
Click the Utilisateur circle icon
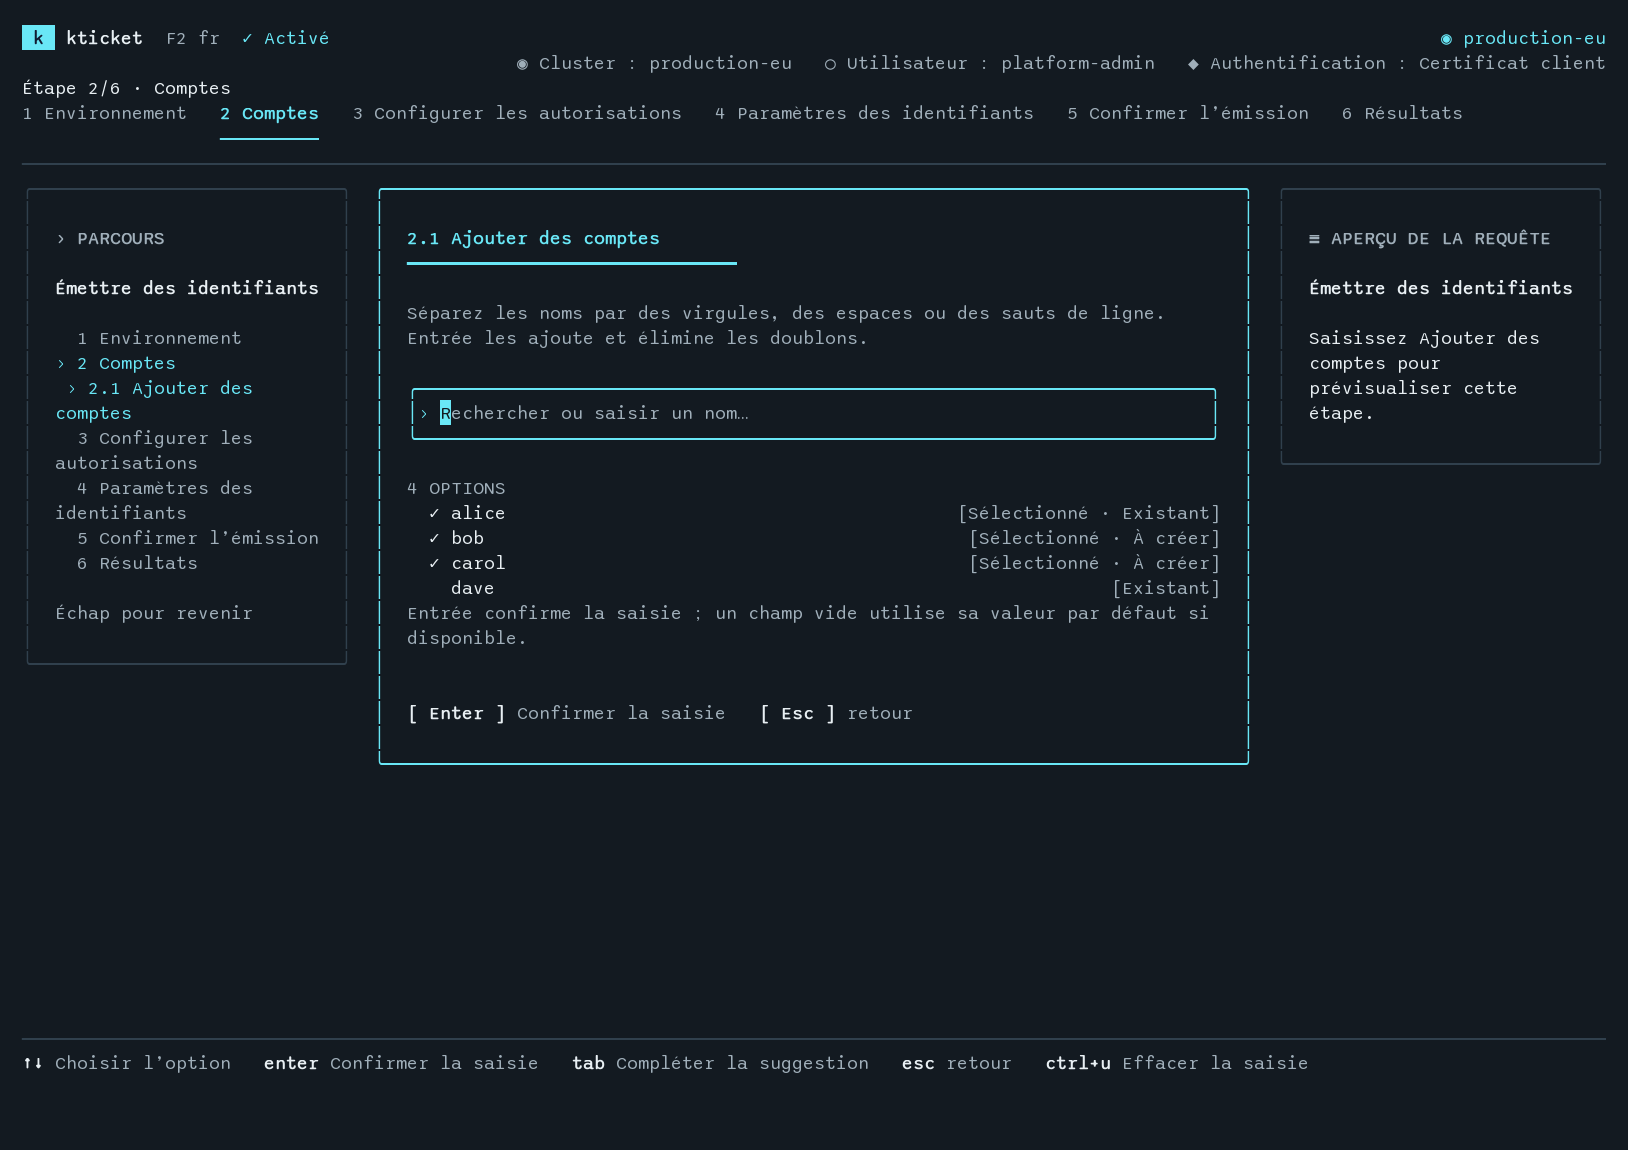(830, 64)
